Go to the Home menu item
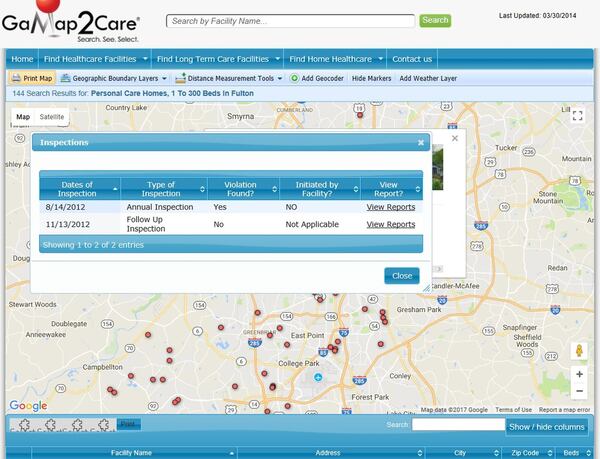The height and width of the screenshot is (459, 600). (22, 59)
